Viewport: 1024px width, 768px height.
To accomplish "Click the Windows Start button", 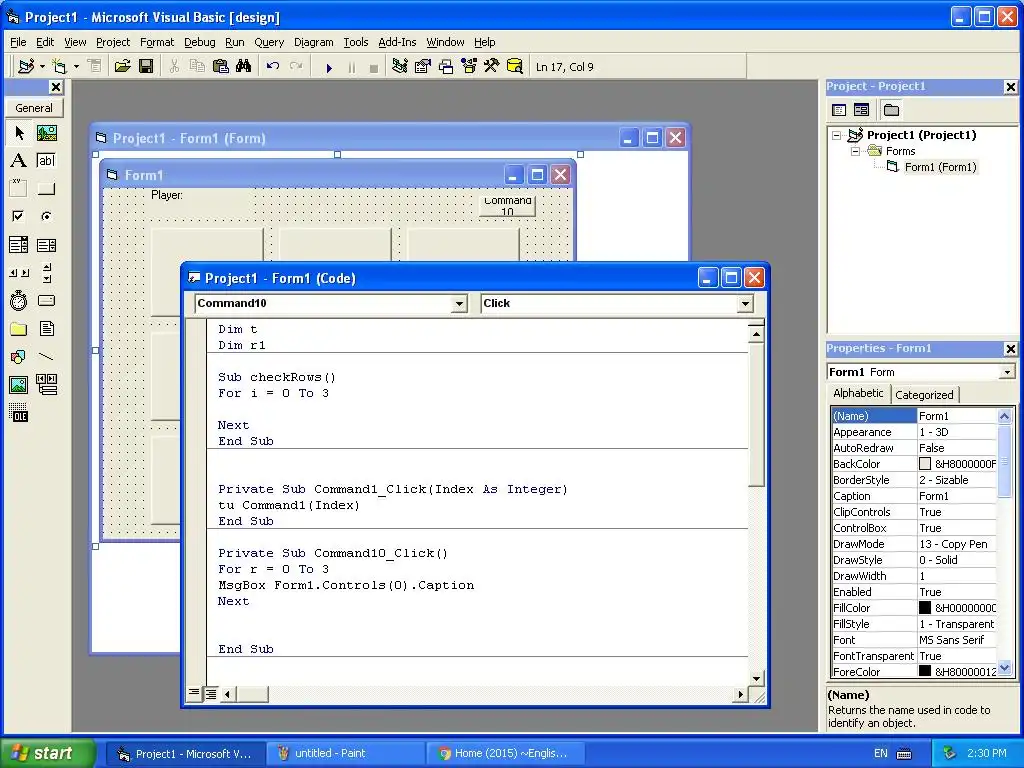I will click(x=48, y=753).
